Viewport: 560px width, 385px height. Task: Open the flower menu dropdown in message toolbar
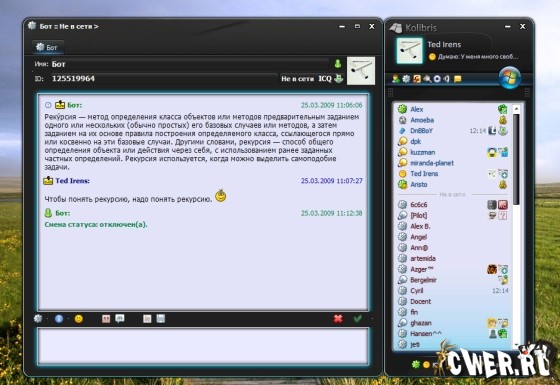[x=38, y=319]
